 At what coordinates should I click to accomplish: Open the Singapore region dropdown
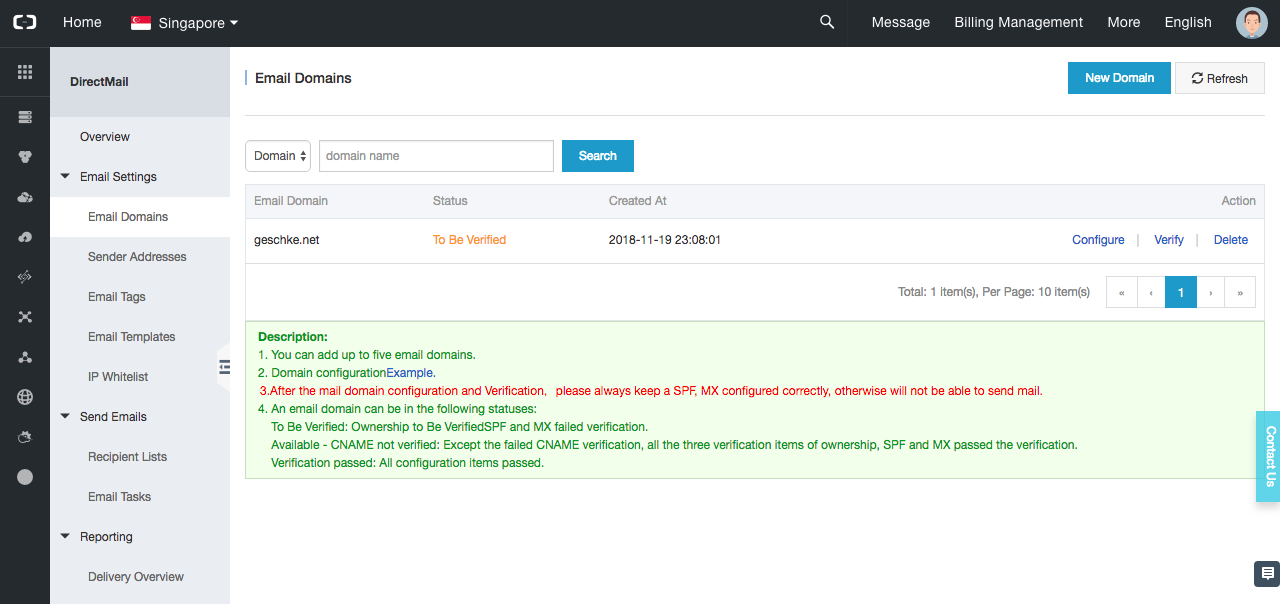pos(185,22)
